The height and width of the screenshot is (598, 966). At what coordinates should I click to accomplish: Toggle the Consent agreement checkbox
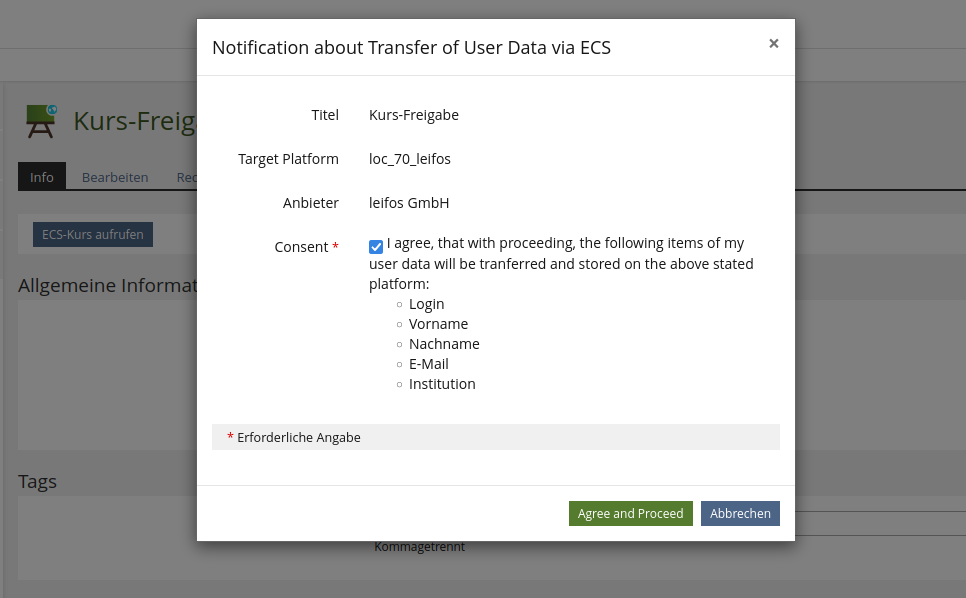coord(376,246)
